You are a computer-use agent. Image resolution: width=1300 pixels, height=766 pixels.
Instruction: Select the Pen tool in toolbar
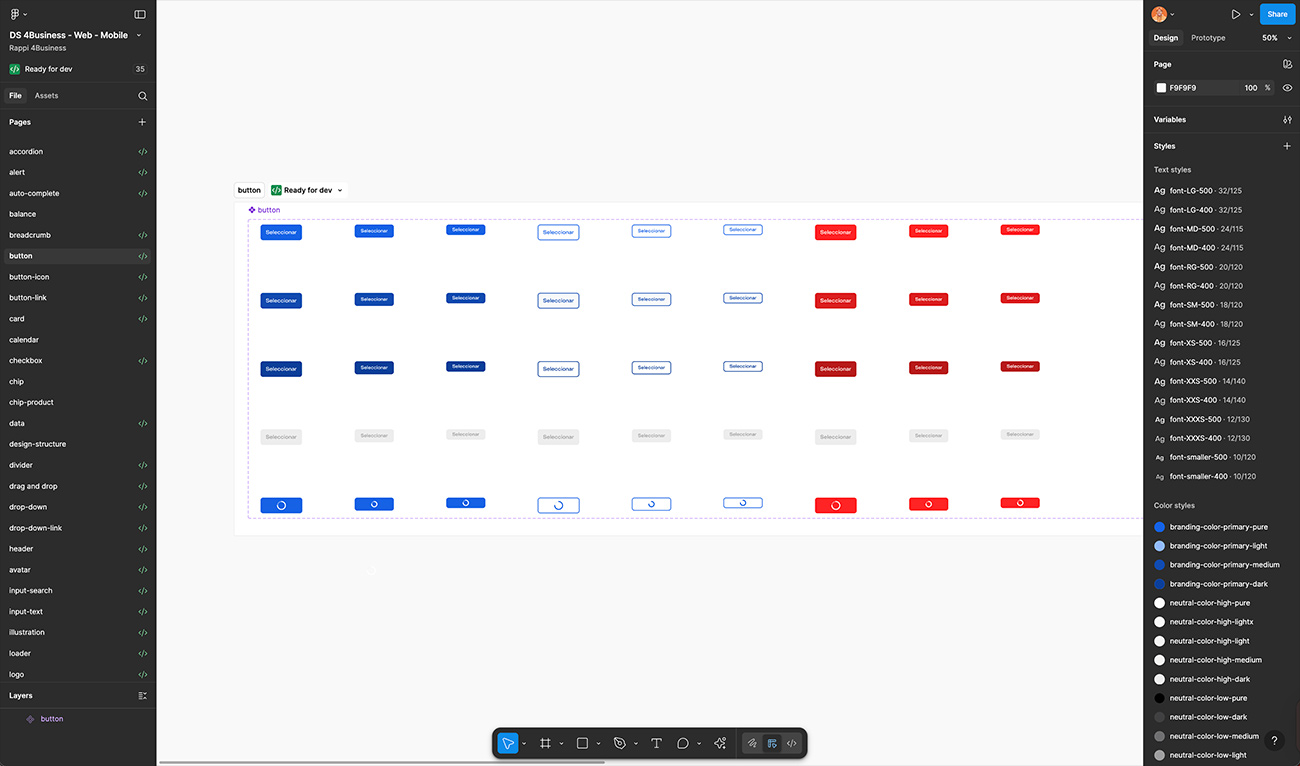coord(619,743)
